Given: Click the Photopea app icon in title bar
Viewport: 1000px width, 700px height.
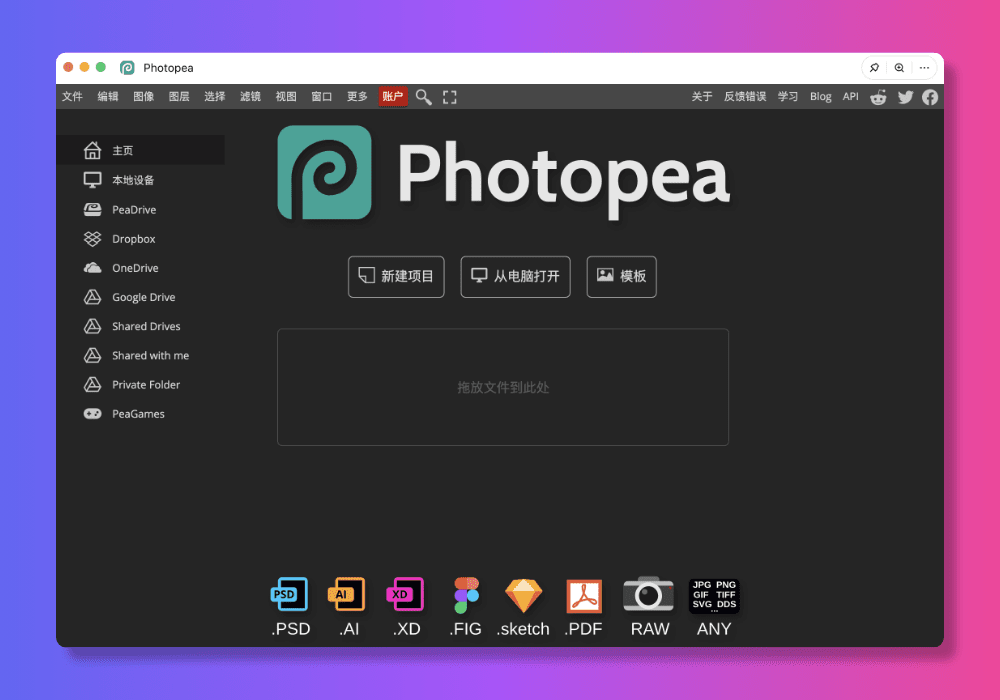Looking at the screenshot, I should pyautogui.click(x=127, y=68).
